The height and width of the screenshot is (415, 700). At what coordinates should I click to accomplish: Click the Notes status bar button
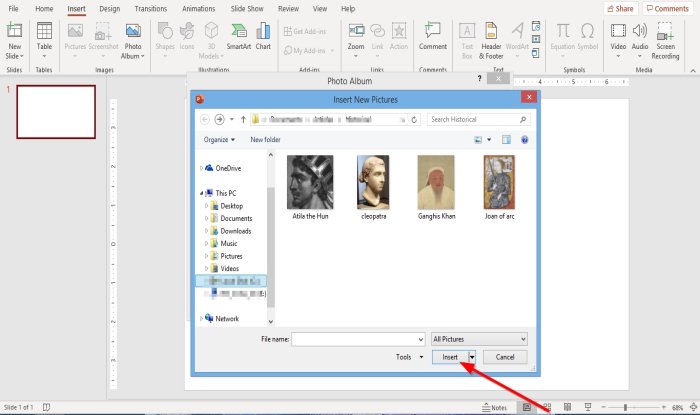click(494, 407)
